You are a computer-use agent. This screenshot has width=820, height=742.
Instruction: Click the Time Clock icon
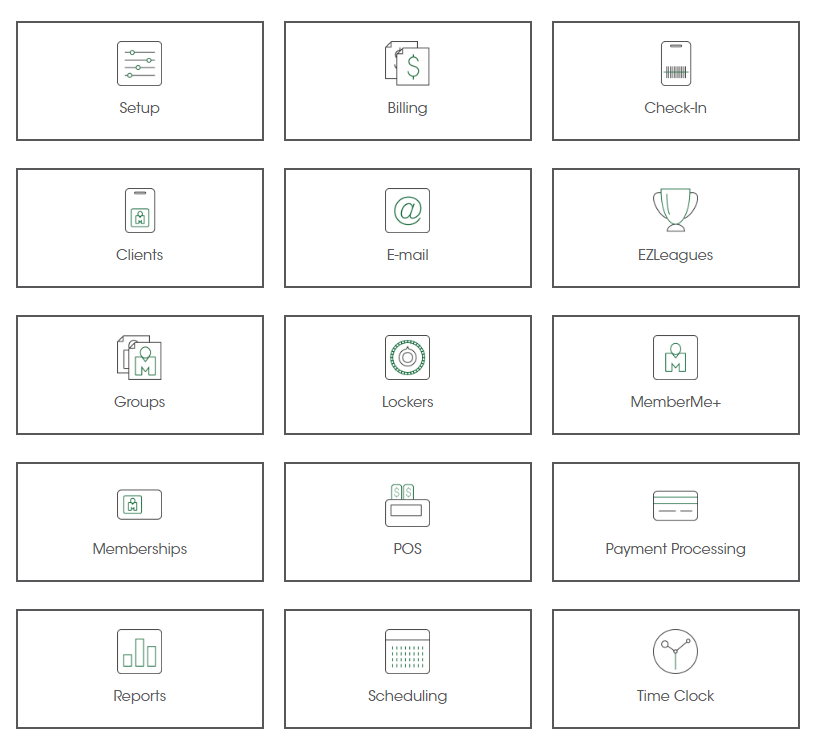click(675, 650)
